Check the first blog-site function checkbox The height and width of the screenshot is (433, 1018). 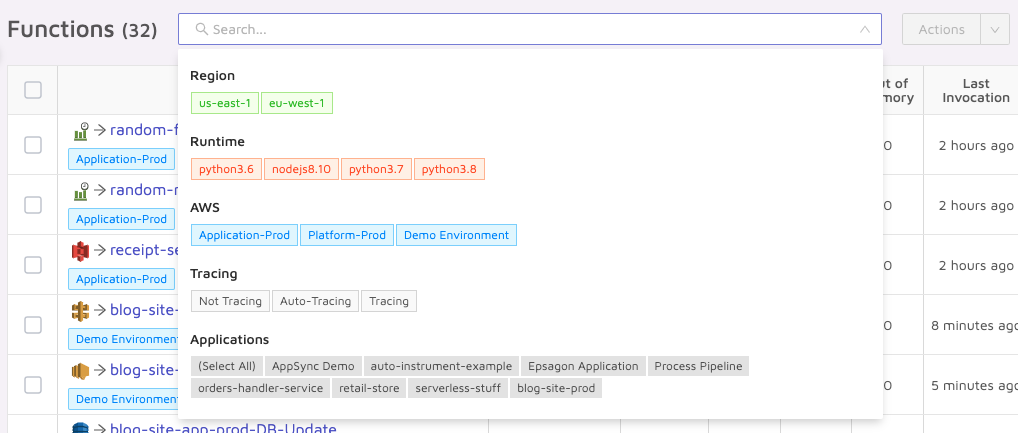click(x=33, y=325)
